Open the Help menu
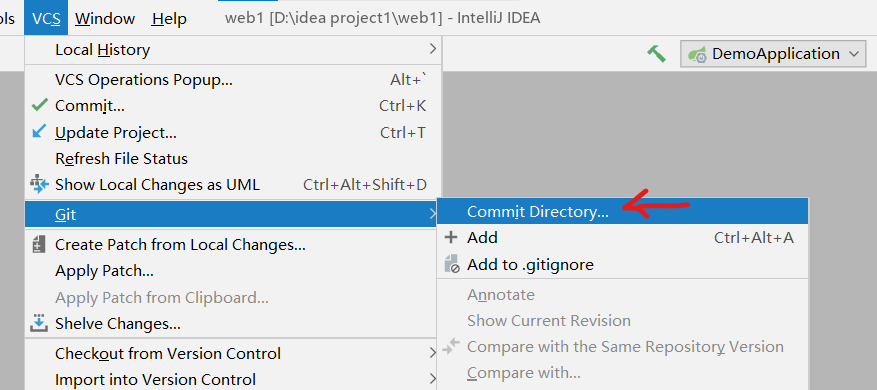Screen dimensions: 877x390 (x=169, y=18)
